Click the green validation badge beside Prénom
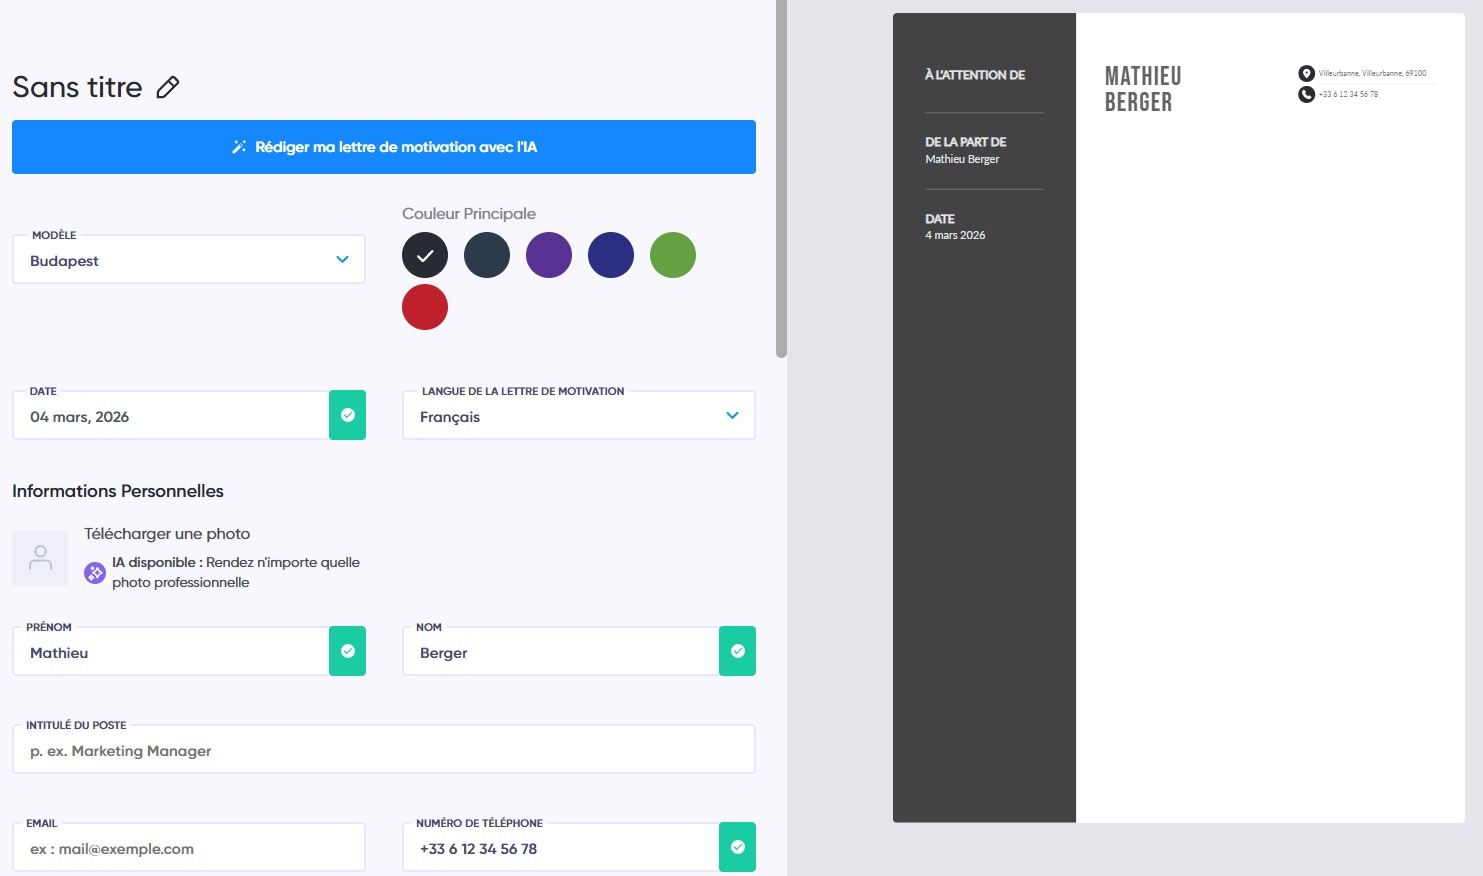This screenshot has width=1483, height=876. coord(347,651)
